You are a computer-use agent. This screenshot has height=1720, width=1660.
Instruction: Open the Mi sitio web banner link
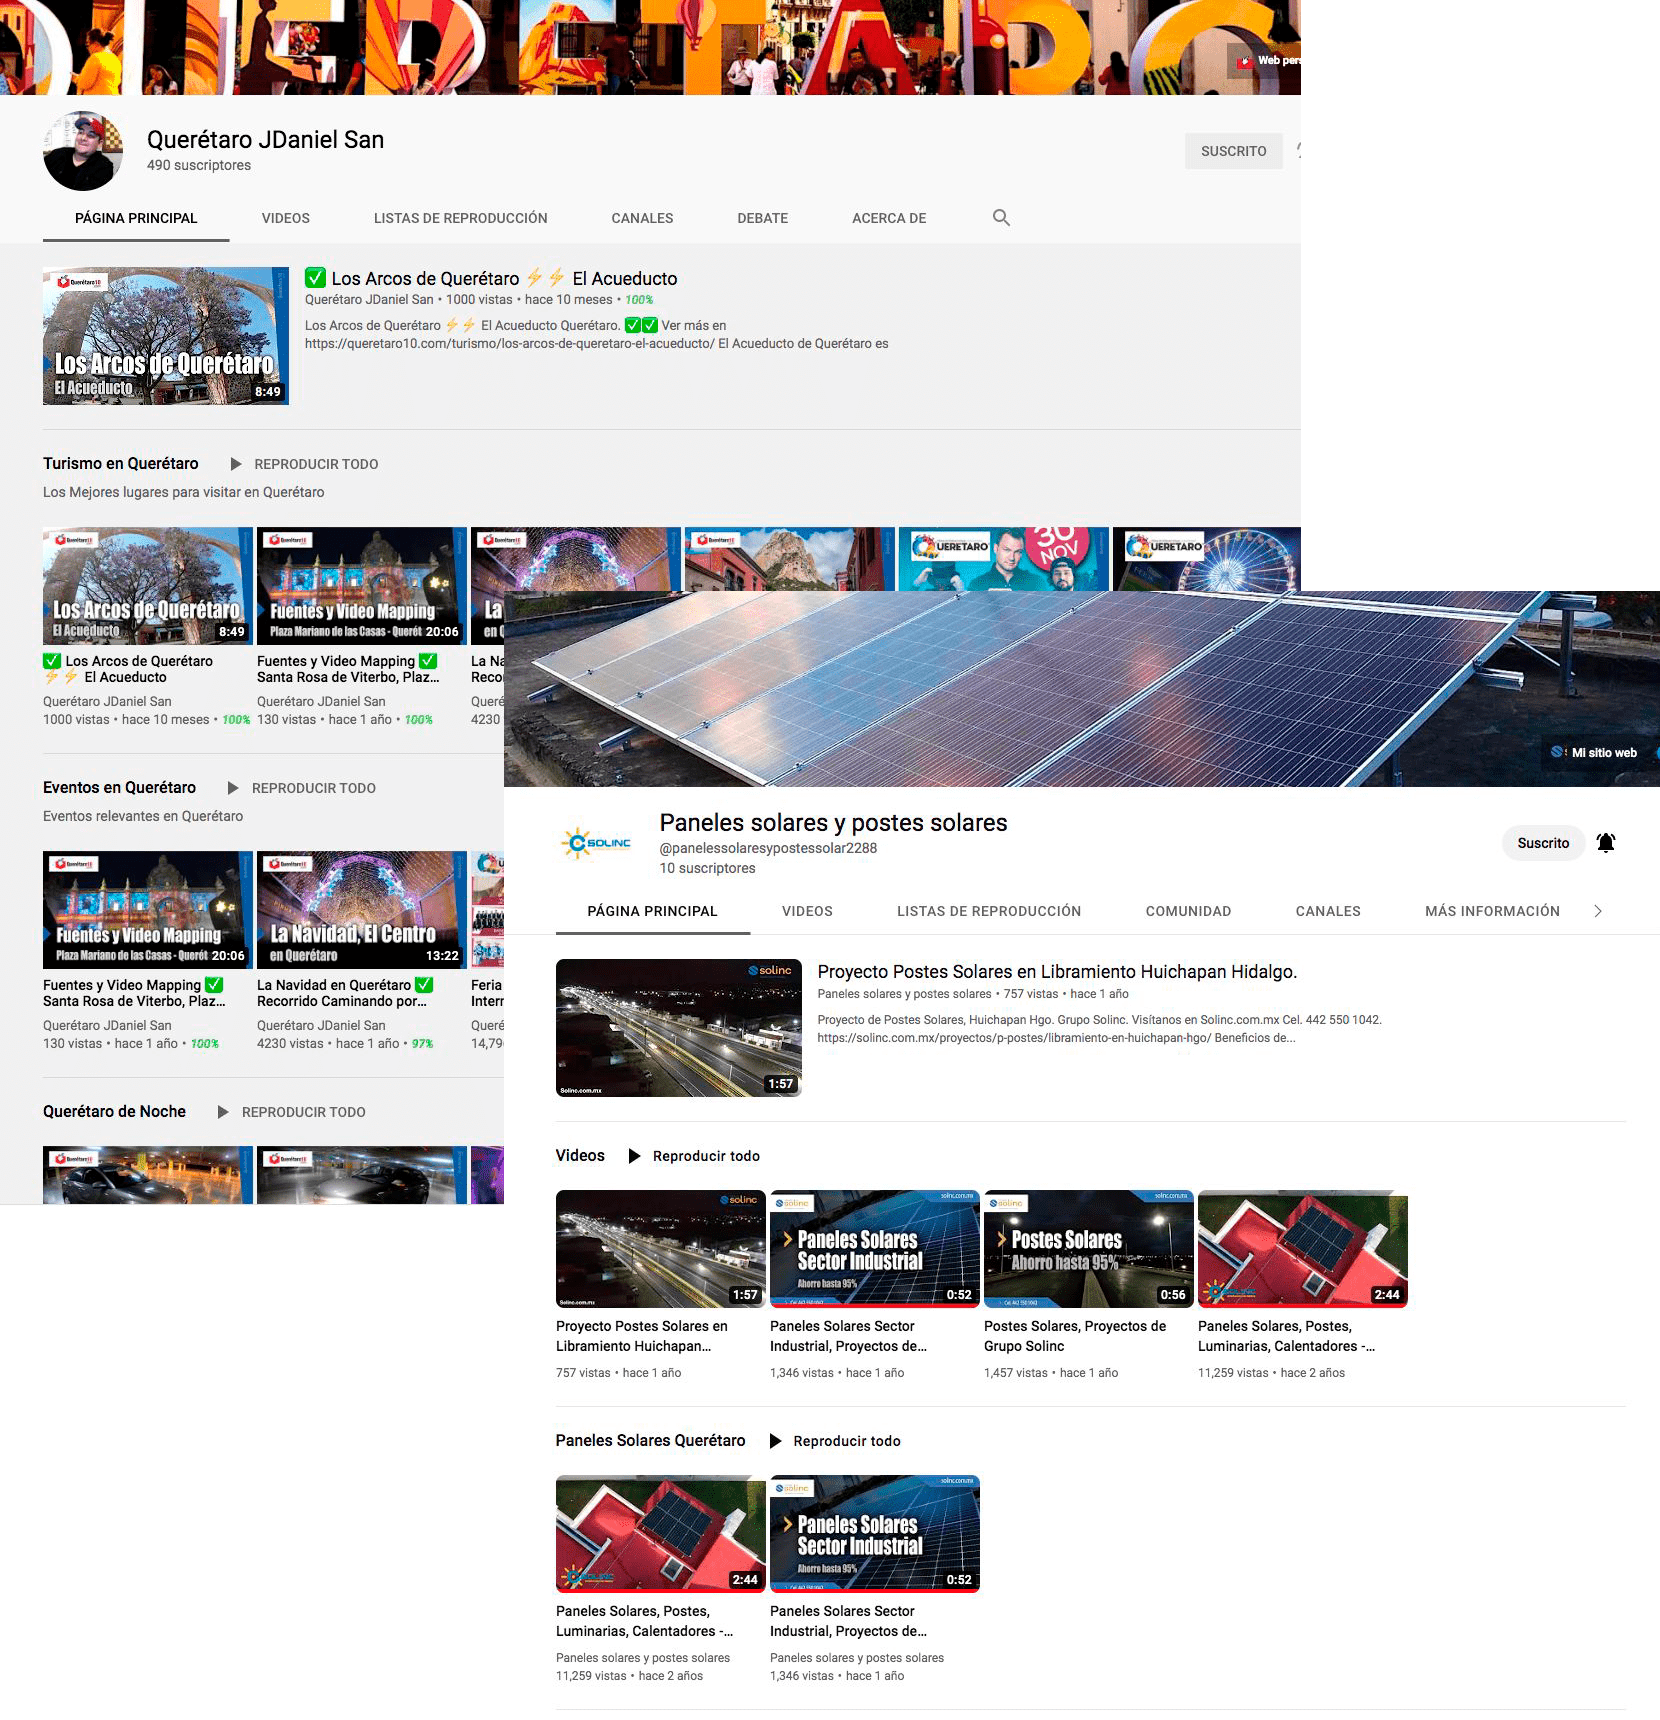coord(1595,752)
